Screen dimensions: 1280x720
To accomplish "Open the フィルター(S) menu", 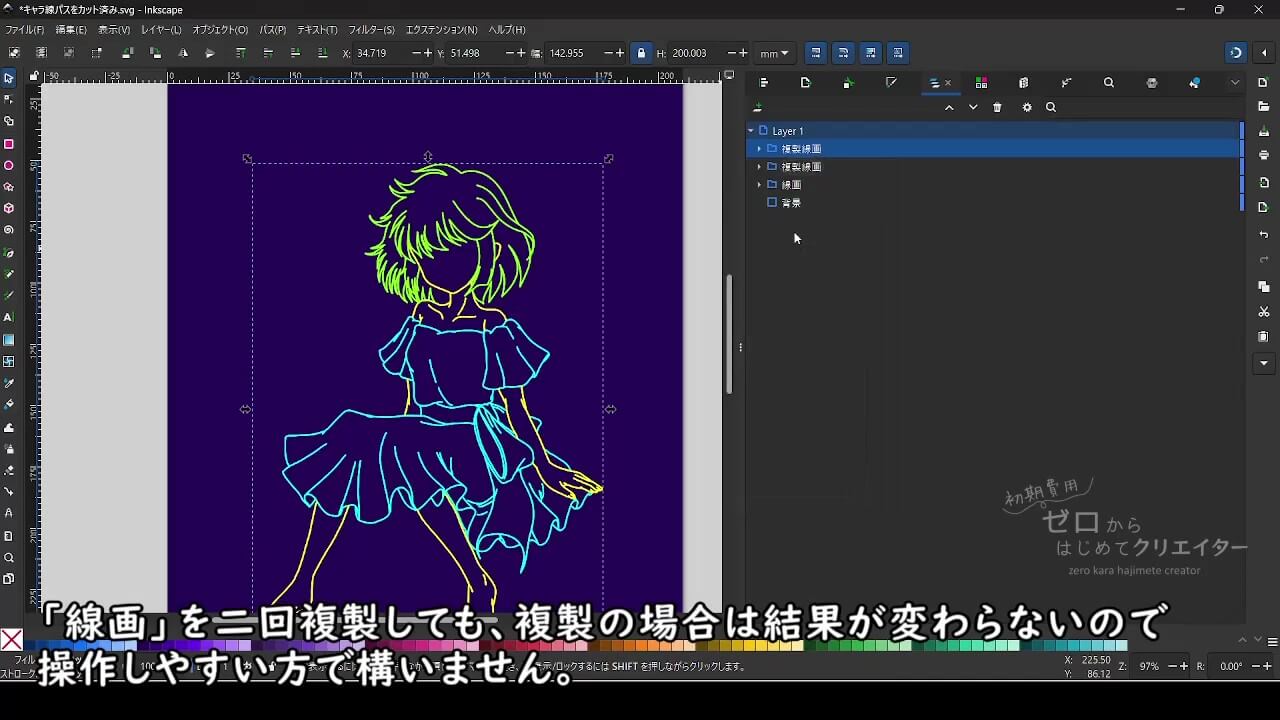I will 371,30.
